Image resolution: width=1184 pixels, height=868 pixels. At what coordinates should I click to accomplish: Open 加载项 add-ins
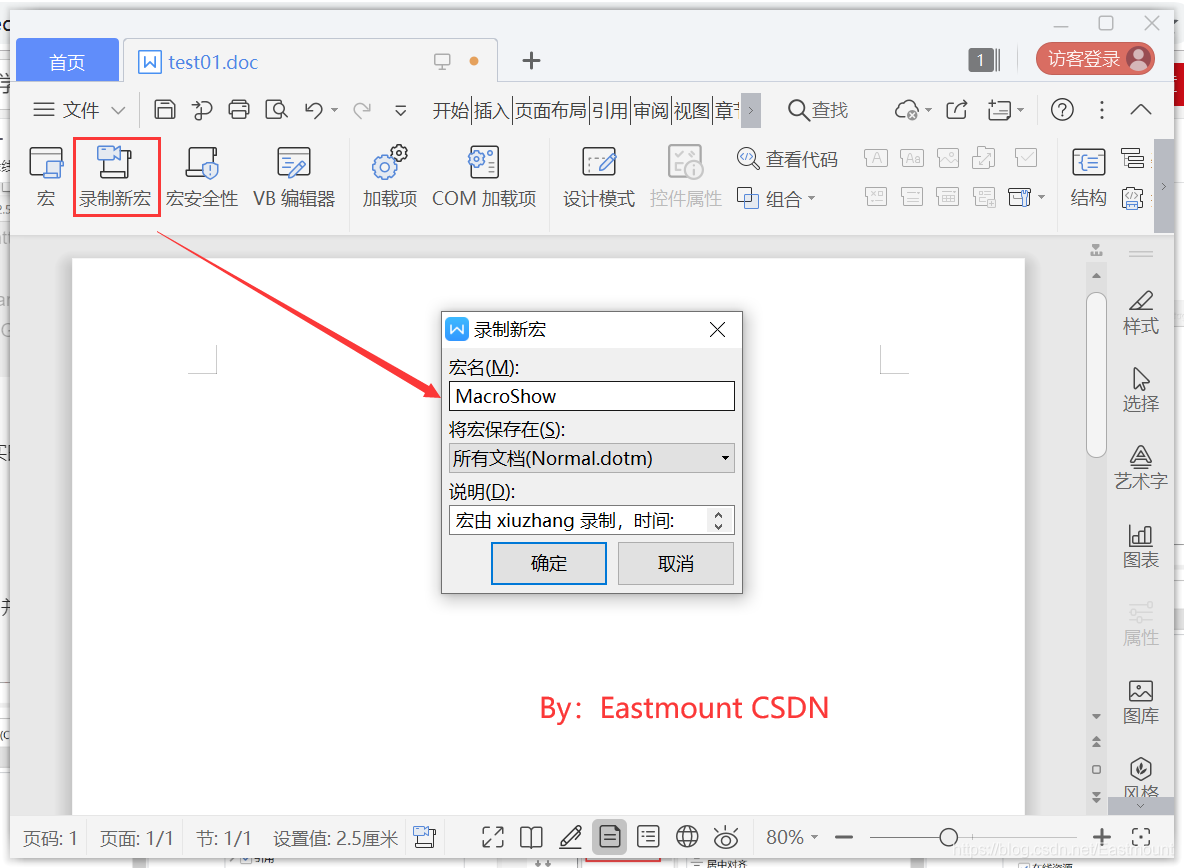[x=390, y=177]
